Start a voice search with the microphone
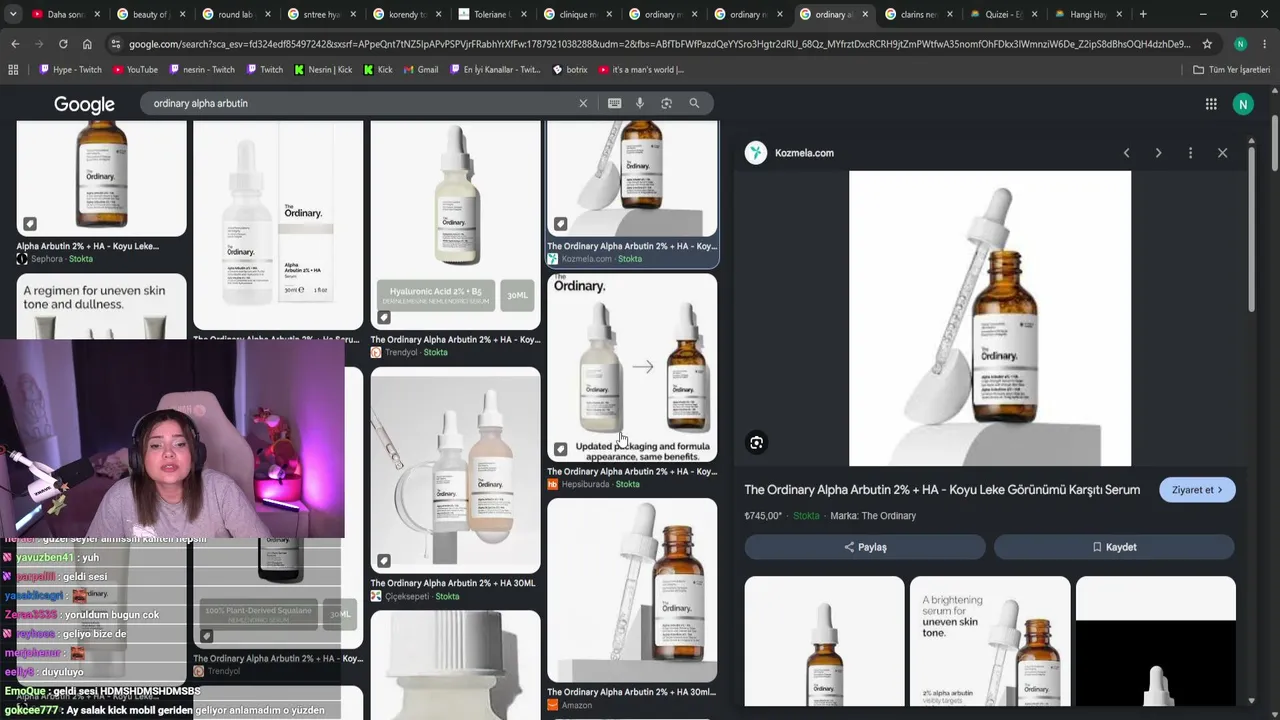This screenshot has height=720, width=1280. 640,103
